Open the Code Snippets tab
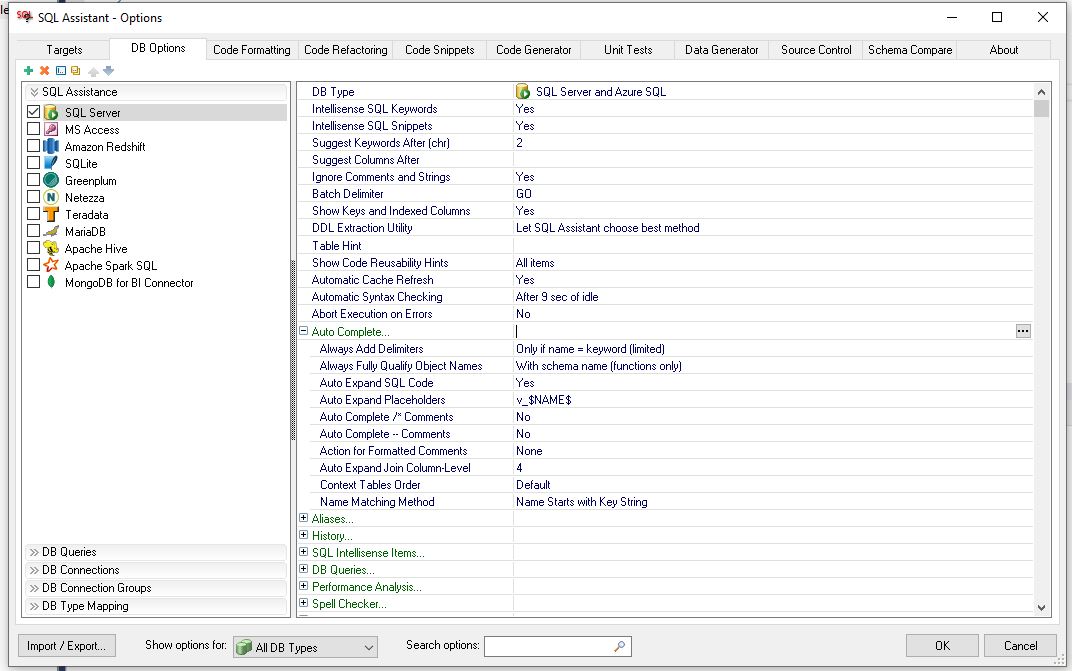Viewport: 1072px width, 671px height. pos(440,50)
